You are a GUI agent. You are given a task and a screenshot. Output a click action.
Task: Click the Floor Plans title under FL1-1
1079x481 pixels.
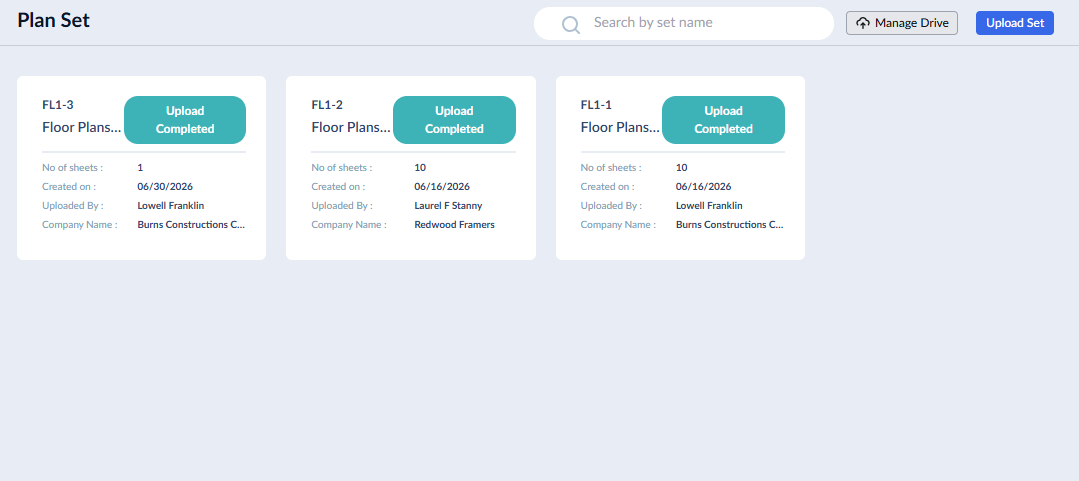tap(621, 127)
